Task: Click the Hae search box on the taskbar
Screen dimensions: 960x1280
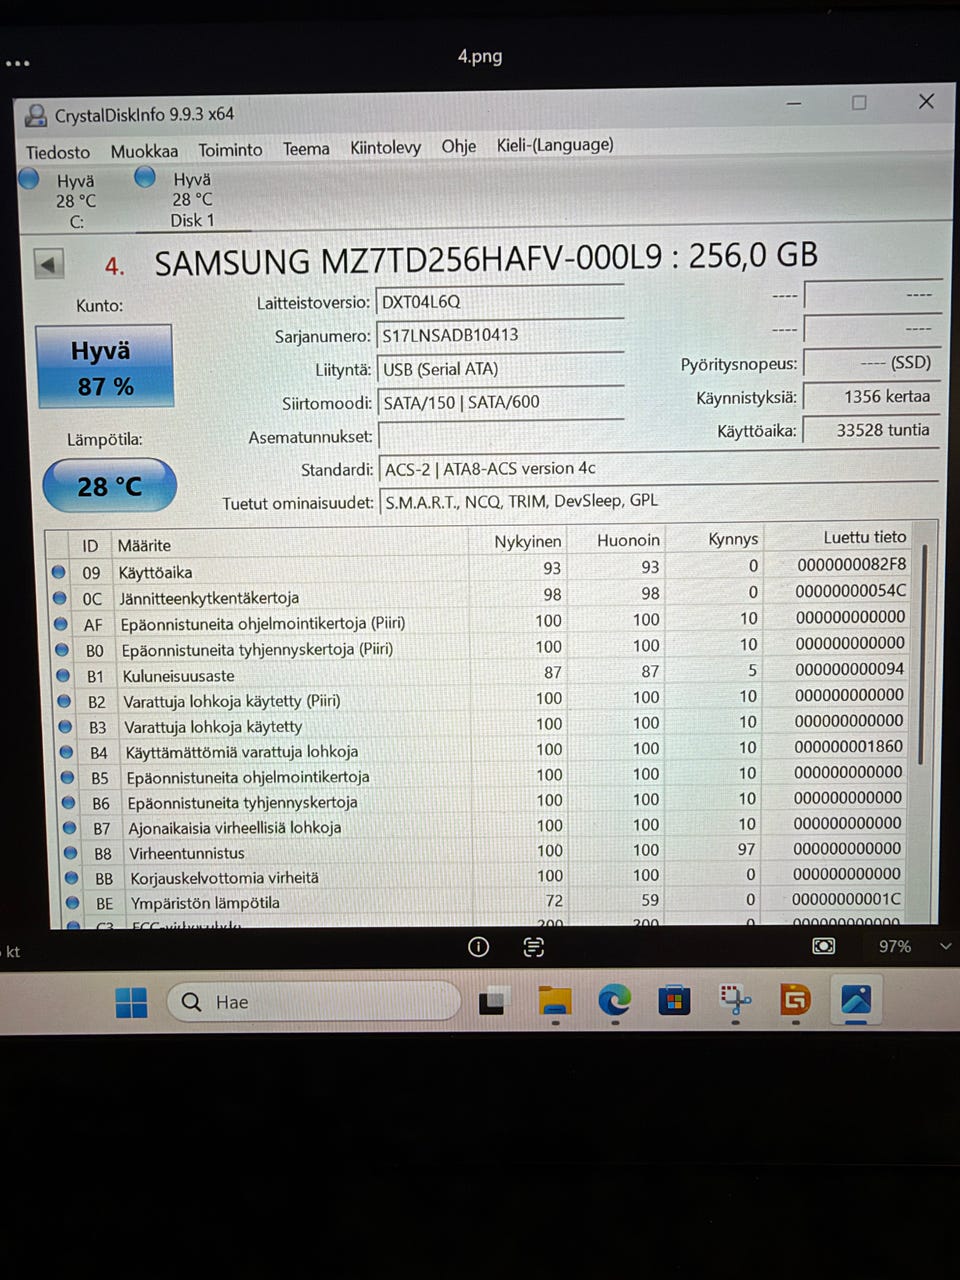Action: [314, 1002]
